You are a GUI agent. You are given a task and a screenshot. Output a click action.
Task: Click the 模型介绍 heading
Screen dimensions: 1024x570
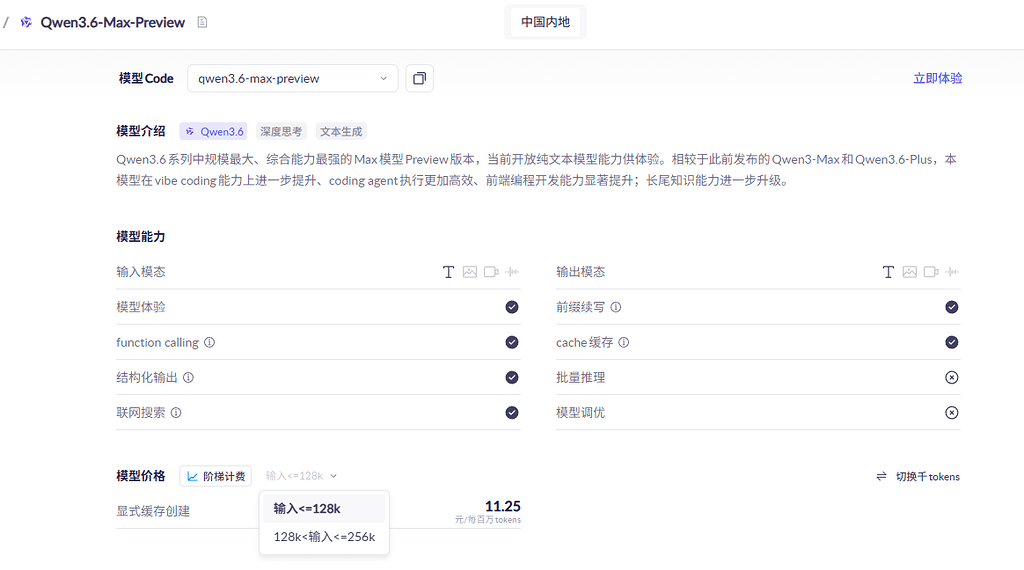pyautogui.click(x=140, y=131)
